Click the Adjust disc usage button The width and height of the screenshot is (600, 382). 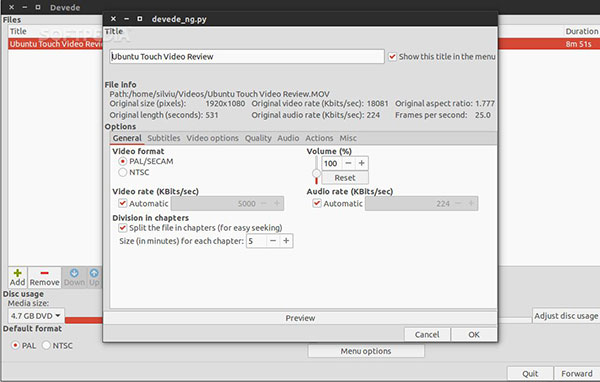pos(566,316)
